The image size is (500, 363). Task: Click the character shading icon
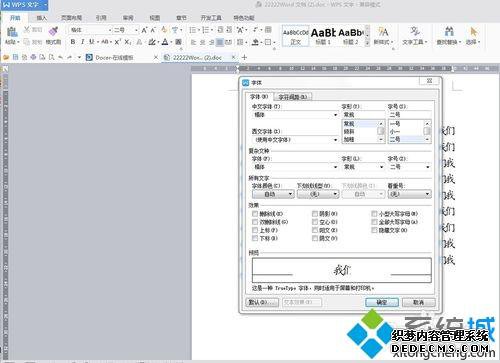coord(178,42)
